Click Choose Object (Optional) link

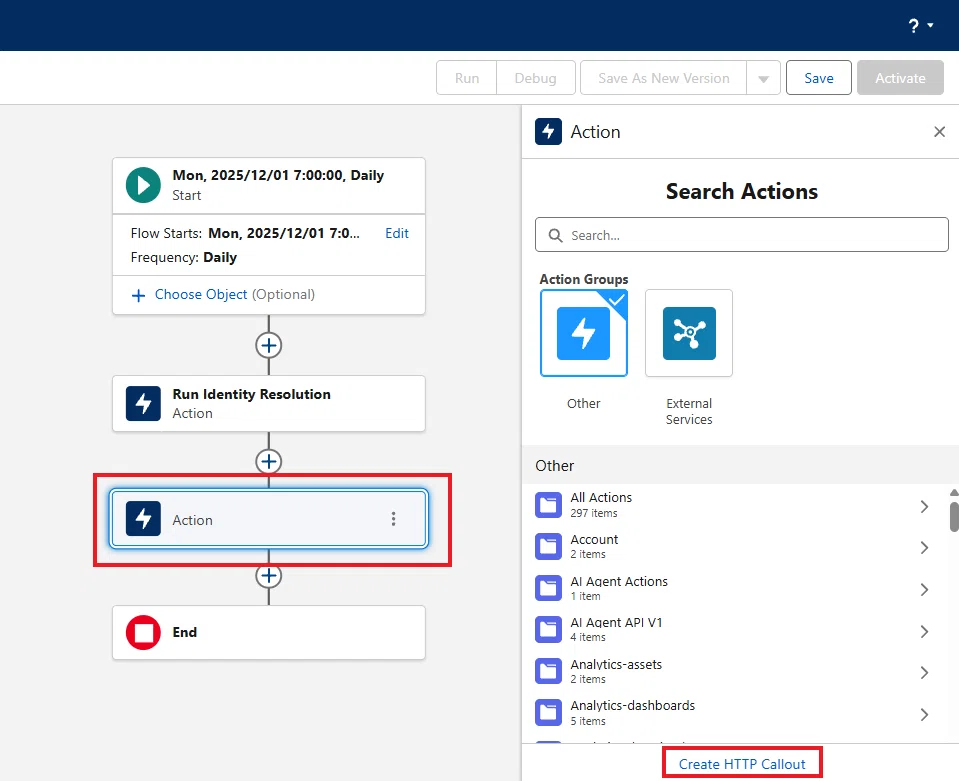click(x=235, y=294)
